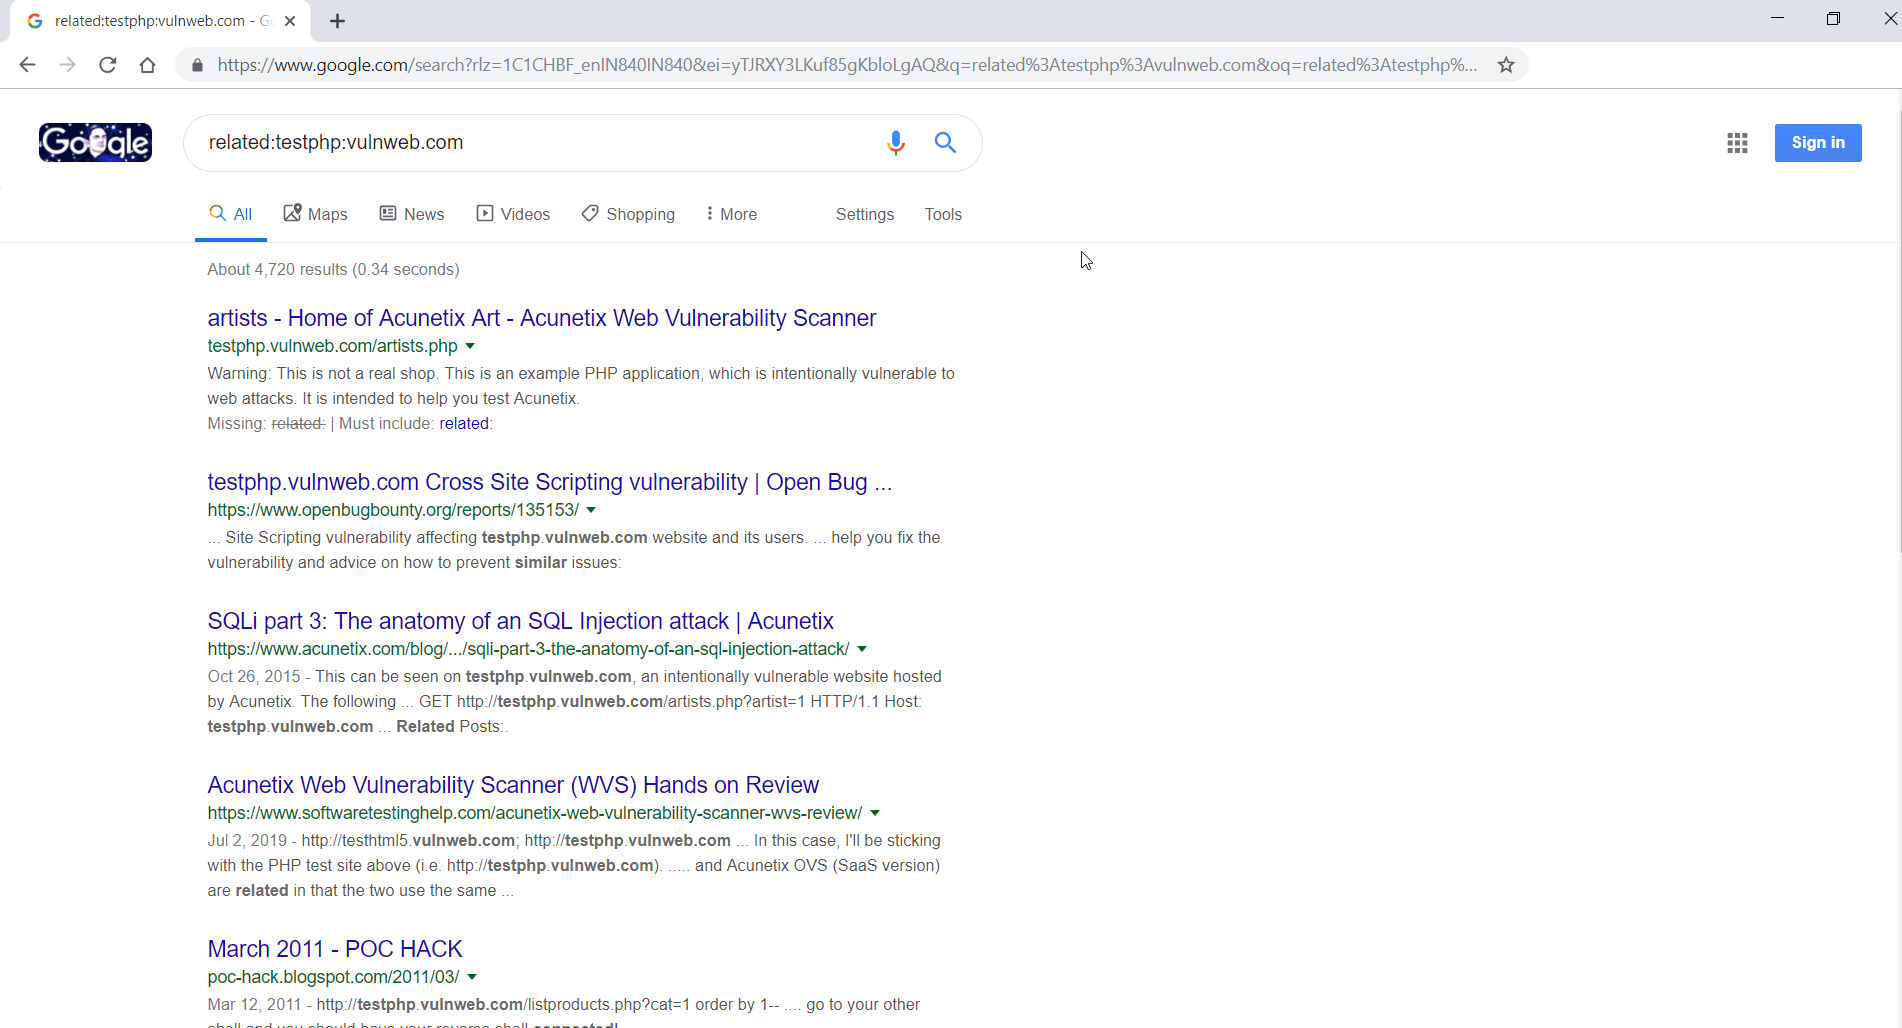Image resolution: width=1902 pixels, height=1028 pixels.
Task: Switch to the Shopping tab
Action: click(628, 214)
